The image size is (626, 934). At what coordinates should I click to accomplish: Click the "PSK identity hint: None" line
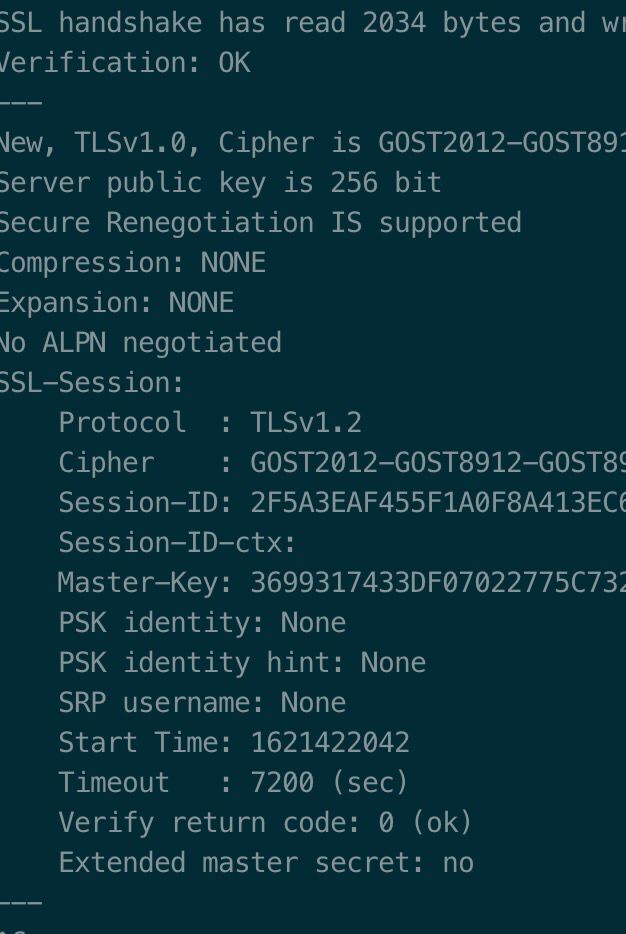[242, 663]
